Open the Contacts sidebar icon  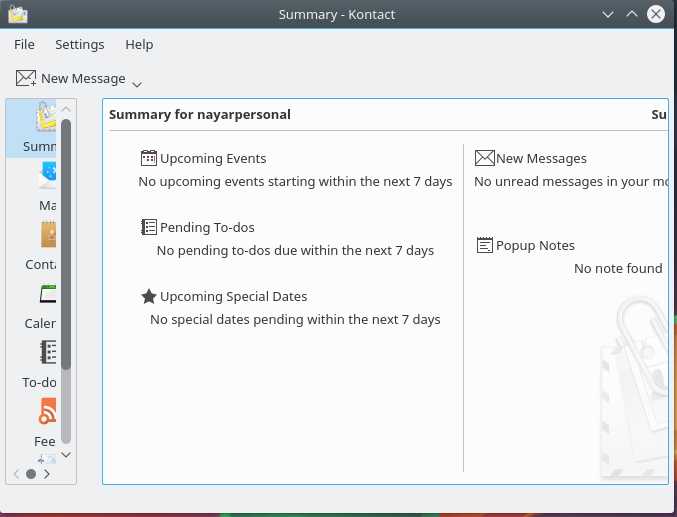48,235
